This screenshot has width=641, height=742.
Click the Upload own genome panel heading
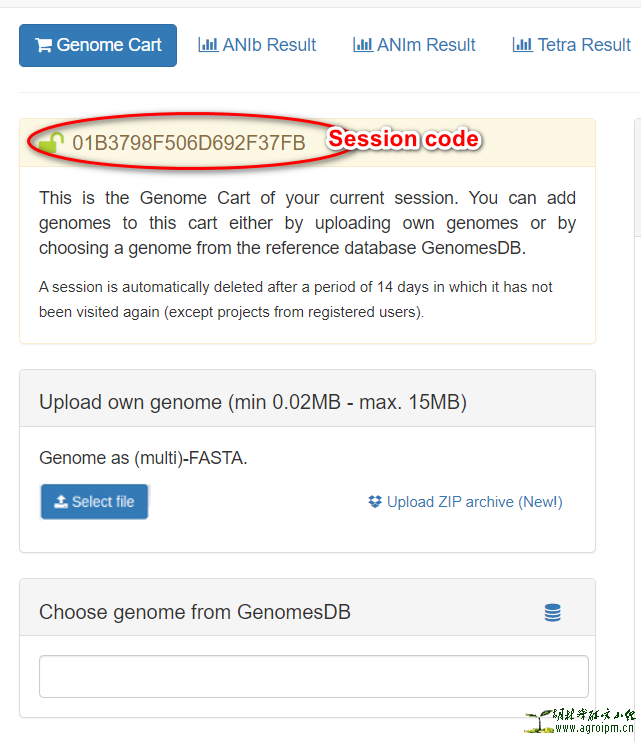[x=253, y=402]
